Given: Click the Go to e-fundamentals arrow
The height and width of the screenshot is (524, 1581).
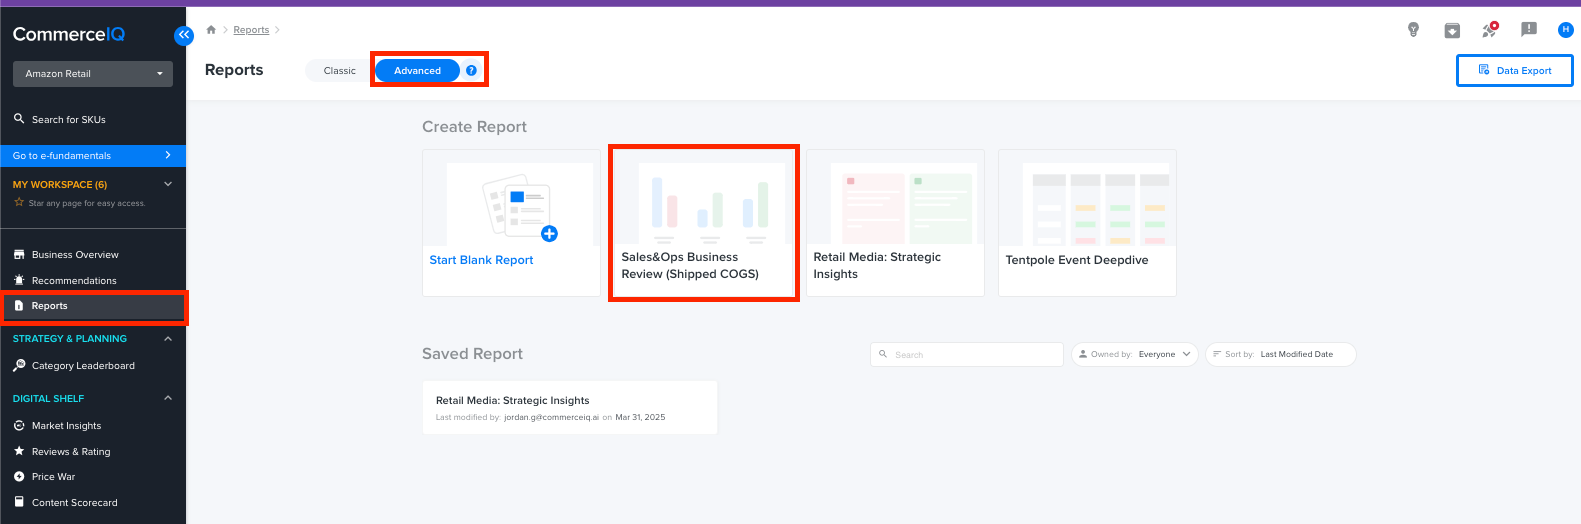Looking at the screenshot, I should (x=168, y=156).
